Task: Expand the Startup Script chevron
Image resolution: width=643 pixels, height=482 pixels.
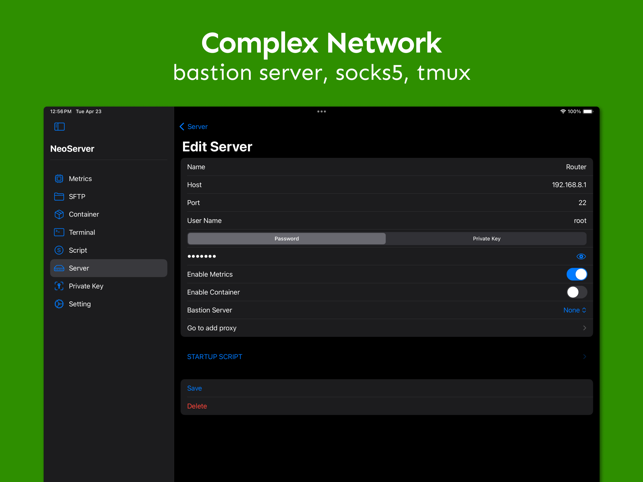Action: [x=584, y=357]
